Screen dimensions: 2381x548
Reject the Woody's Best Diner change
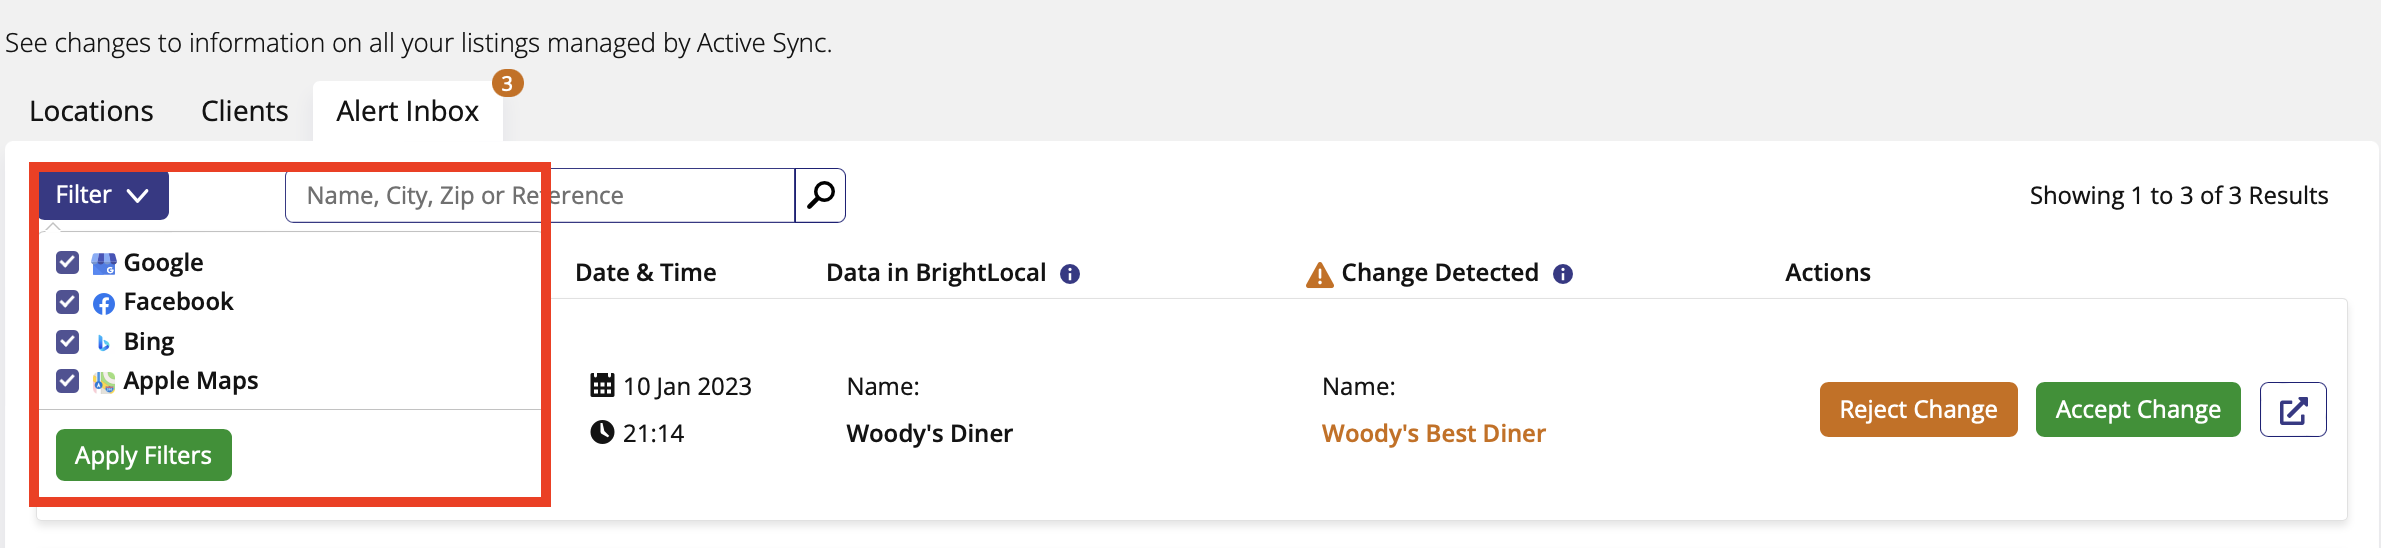(1918, 410)
